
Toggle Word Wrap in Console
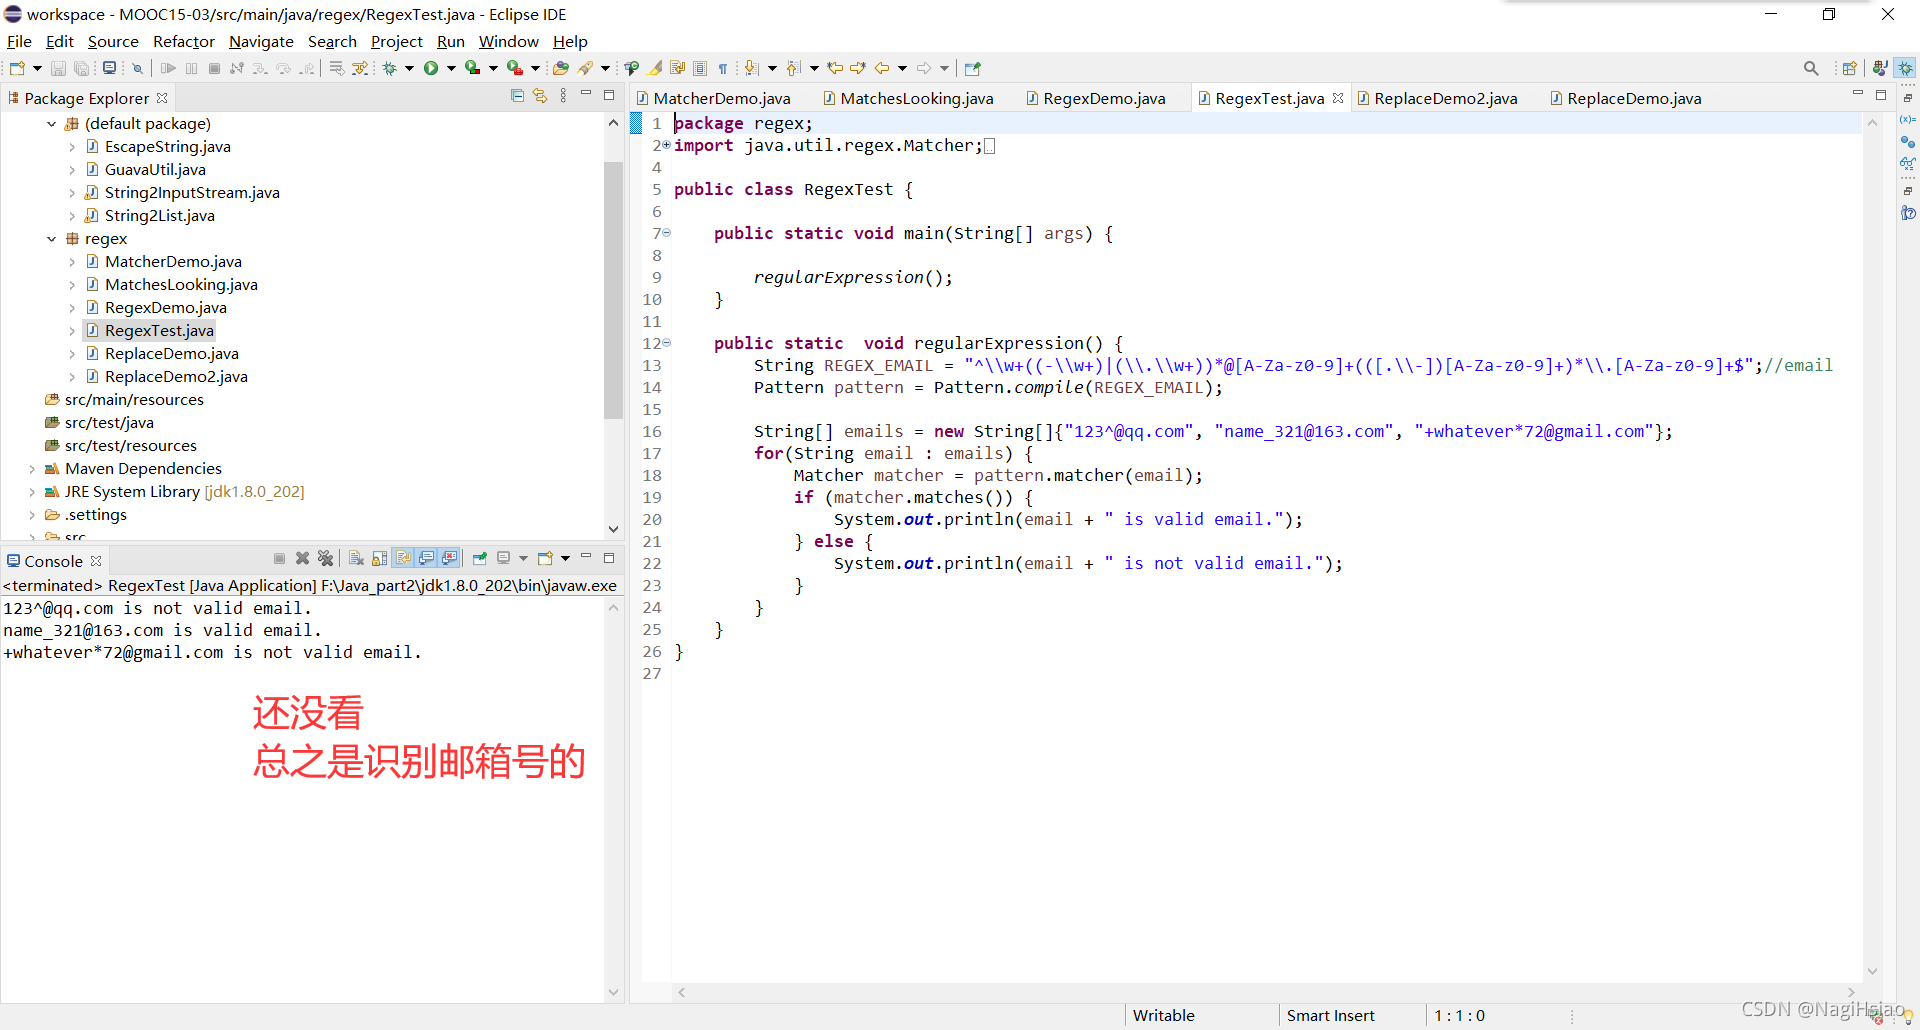[403, 558]
